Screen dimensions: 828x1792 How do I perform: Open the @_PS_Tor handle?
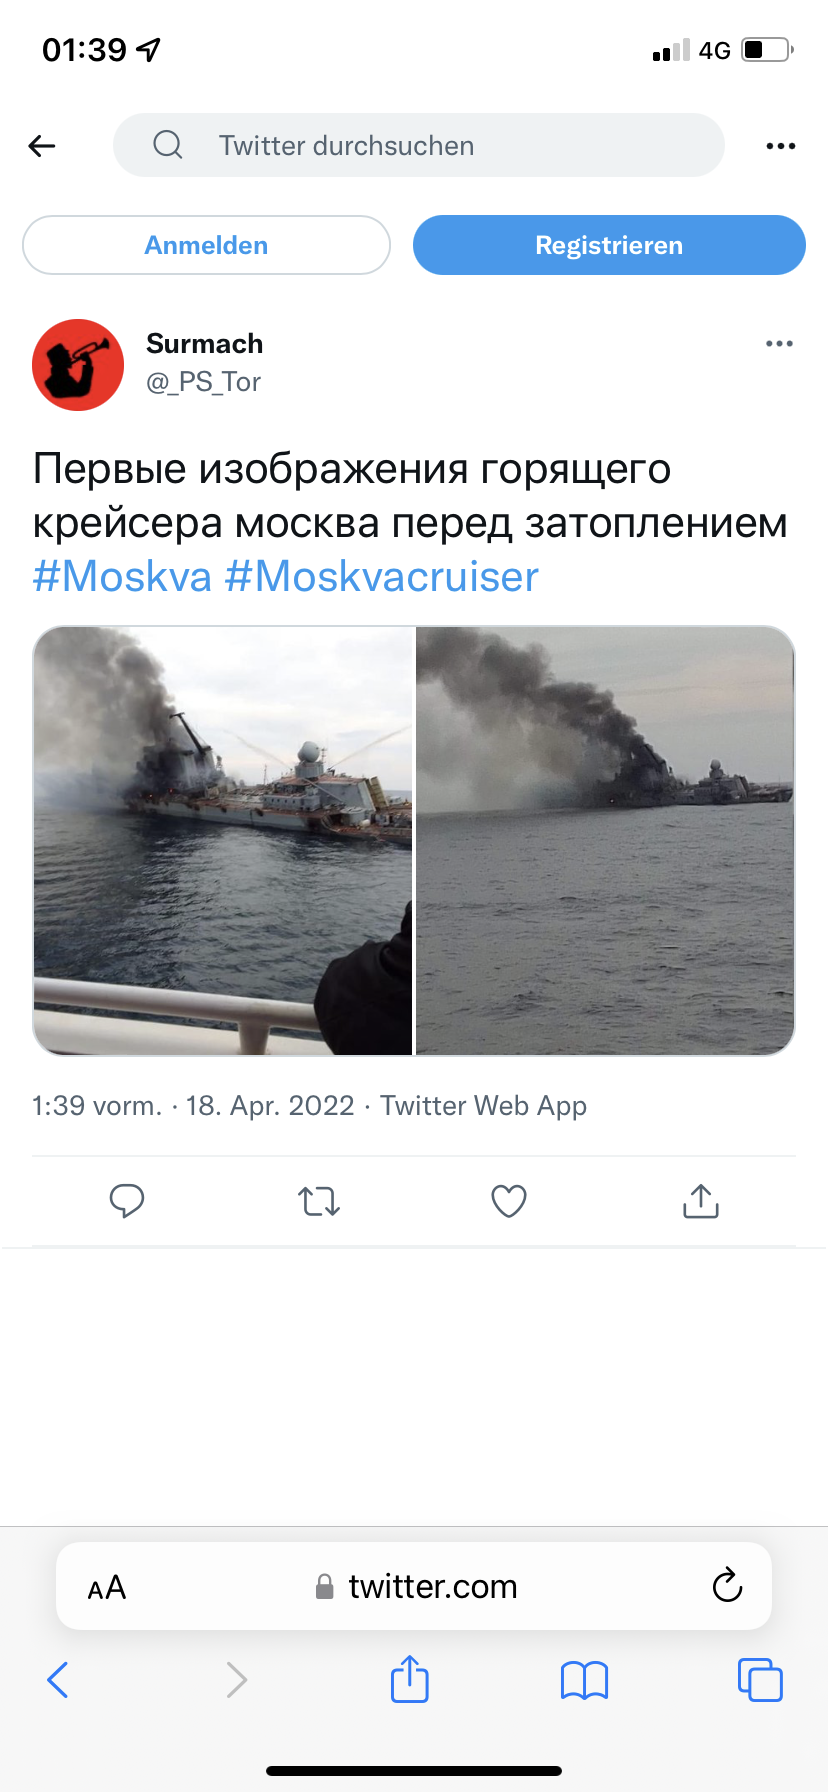coord(204,382)
